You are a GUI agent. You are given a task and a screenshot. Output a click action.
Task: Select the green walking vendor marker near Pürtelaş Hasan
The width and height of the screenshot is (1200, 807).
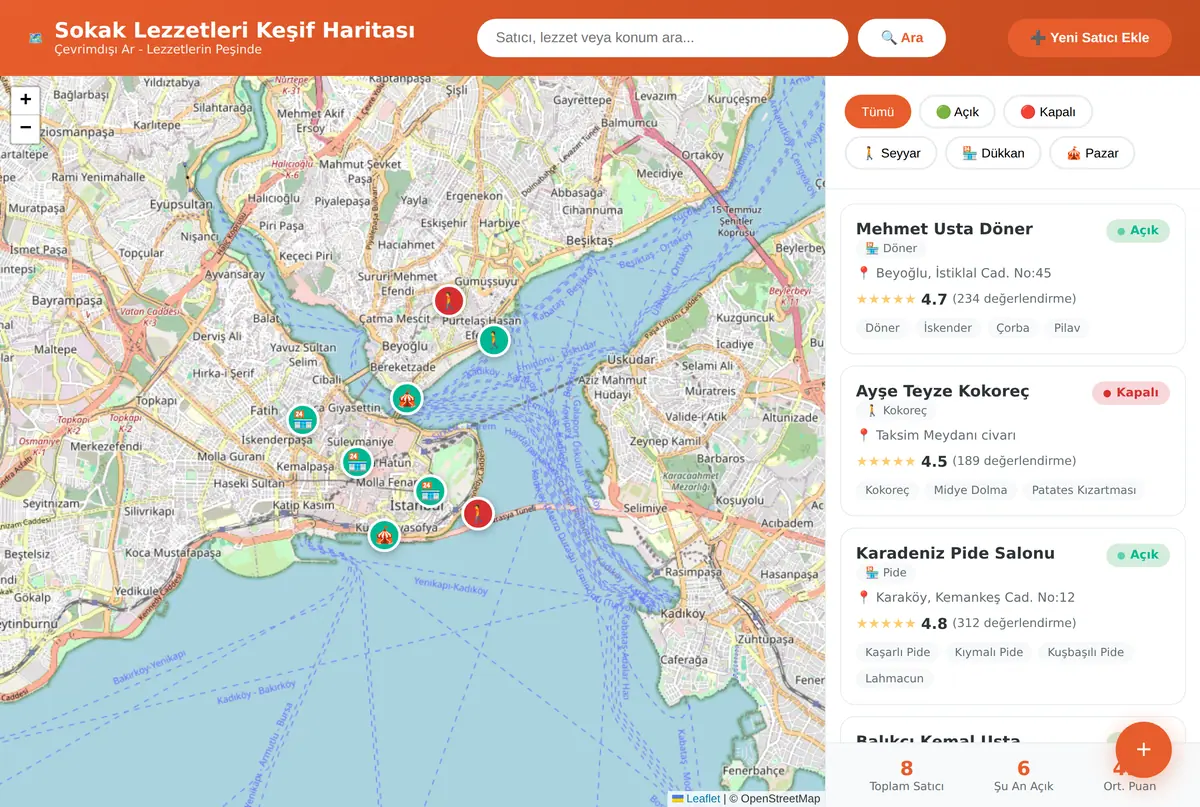pos(493,340)
